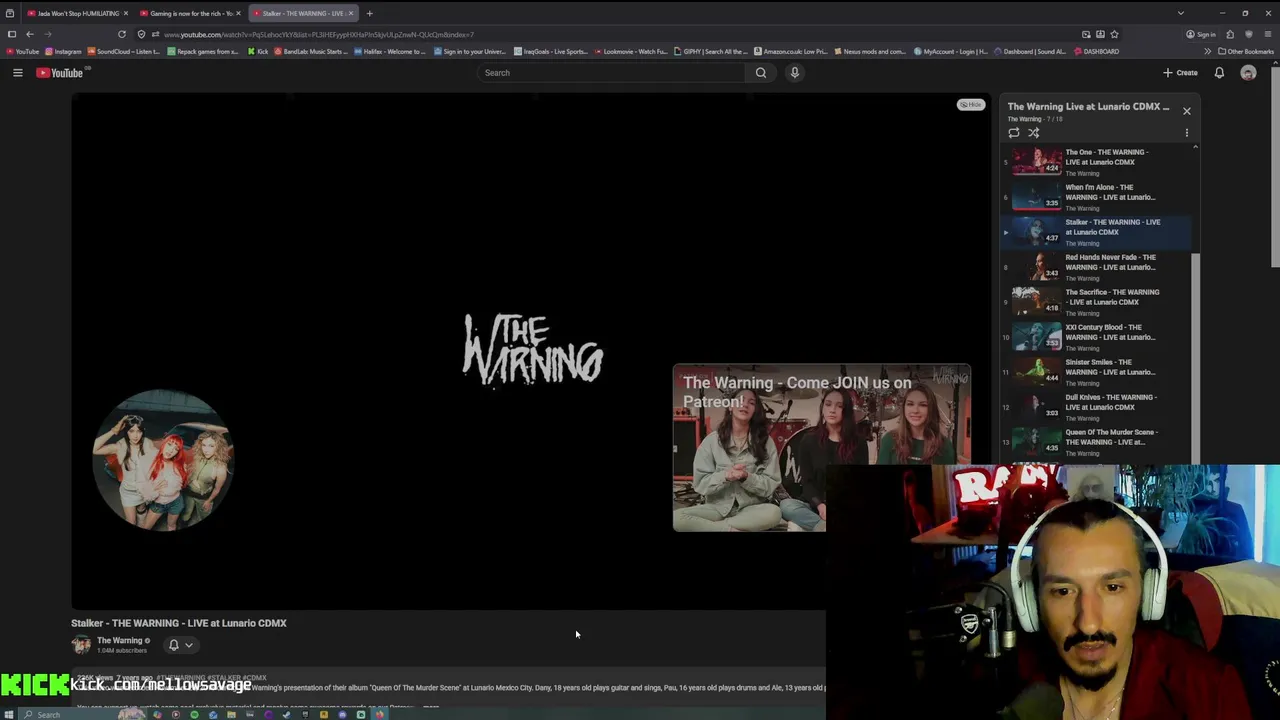Open YouTube notifications bell in header
The width and height of the screenshot is (1280, 720).
(1219, 72)
